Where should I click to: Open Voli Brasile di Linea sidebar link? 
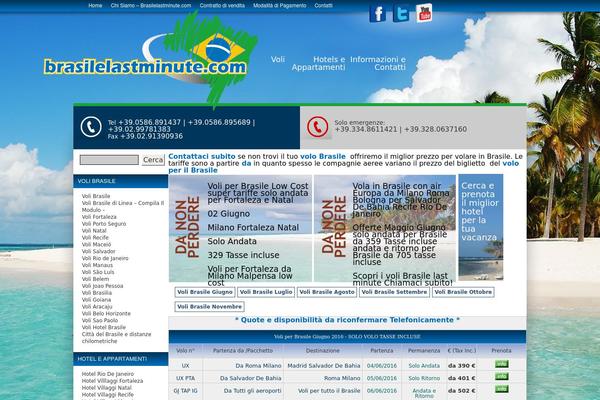122,206
